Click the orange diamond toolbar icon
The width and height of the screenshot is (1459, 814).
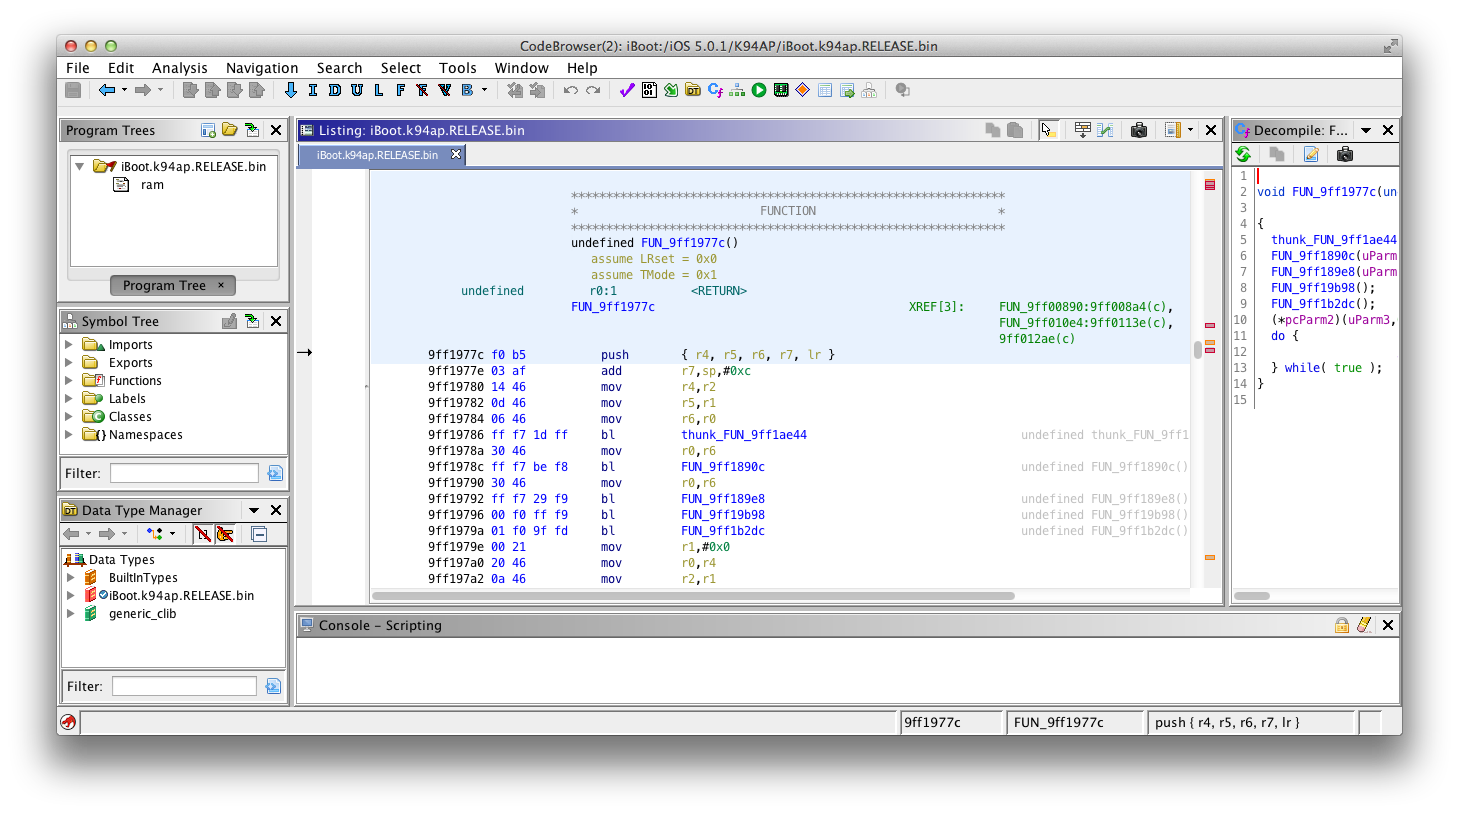tap(803, 90)
